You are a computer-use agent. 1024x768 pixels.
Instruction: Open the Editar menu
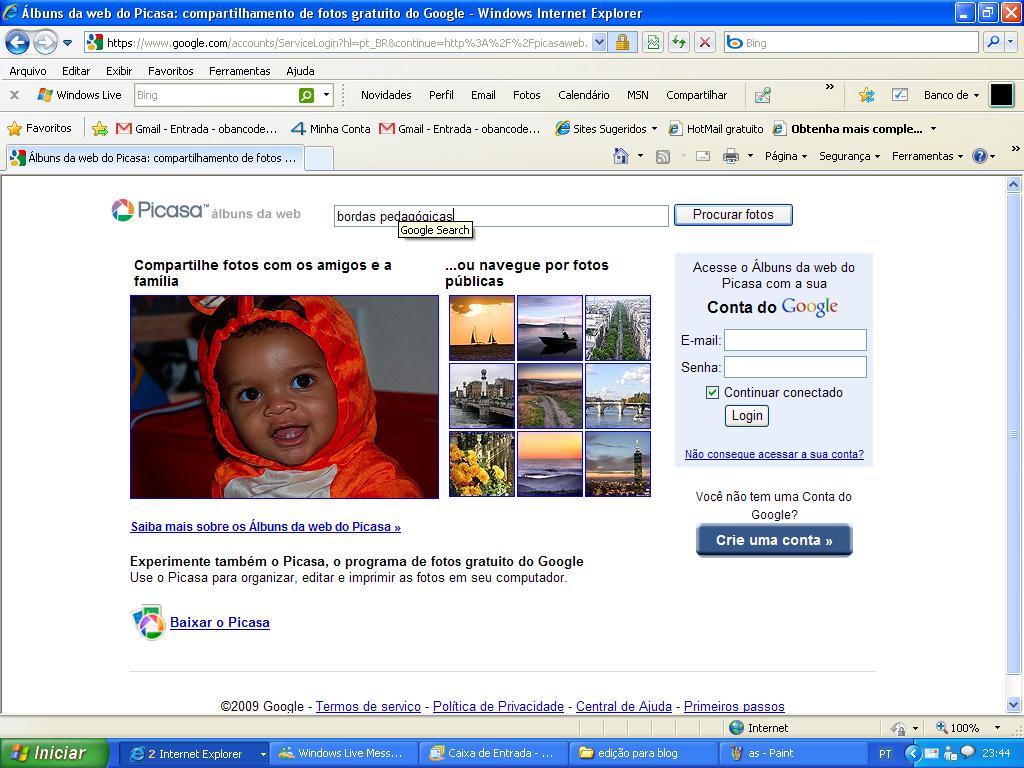[76, 71]
